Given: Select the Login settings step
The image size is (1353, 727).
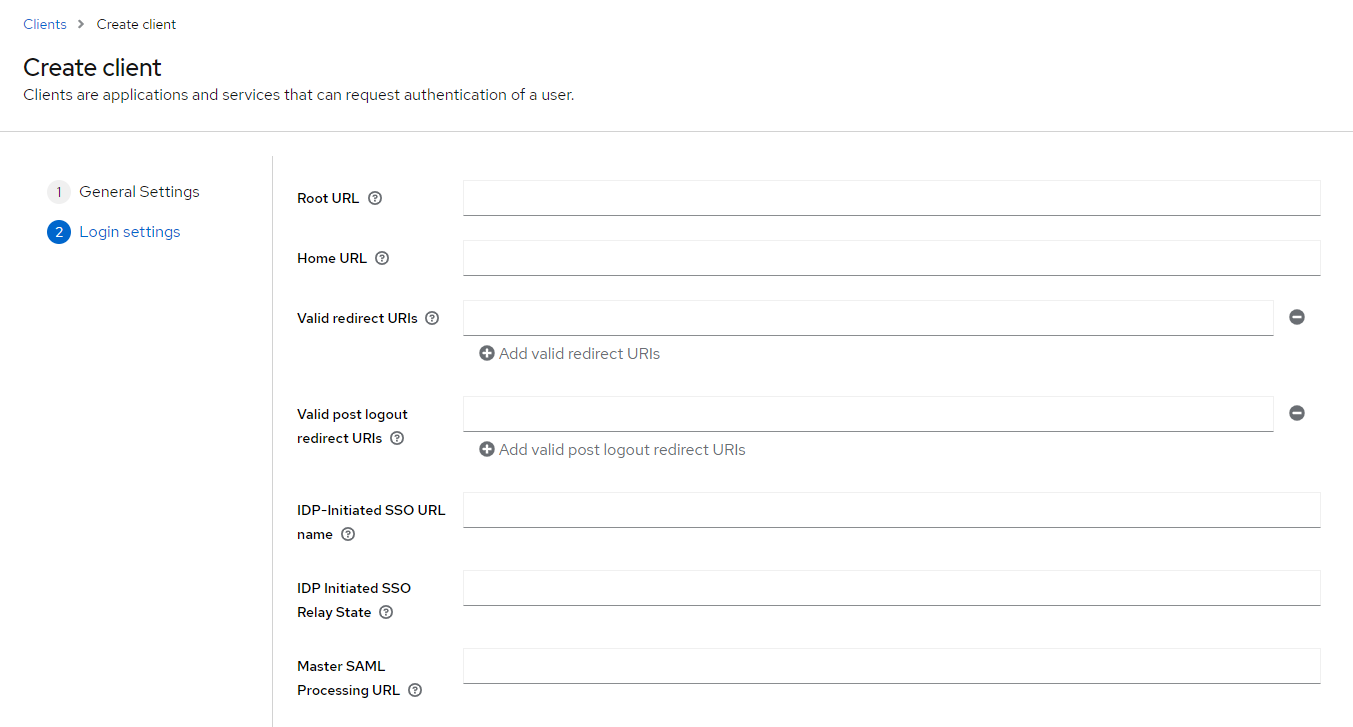Looking at the screenshot, I should coord(129,232).
